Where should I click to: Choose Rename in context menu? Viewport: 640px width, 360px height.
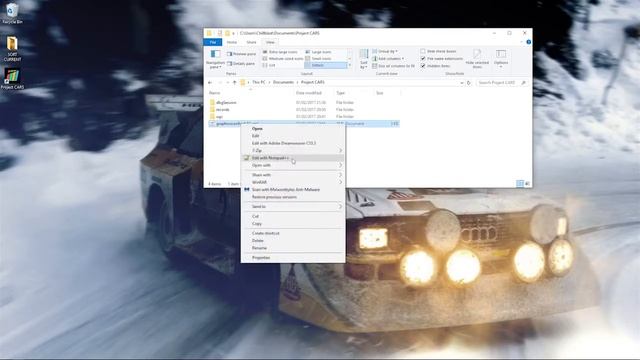tap(293, 248)
